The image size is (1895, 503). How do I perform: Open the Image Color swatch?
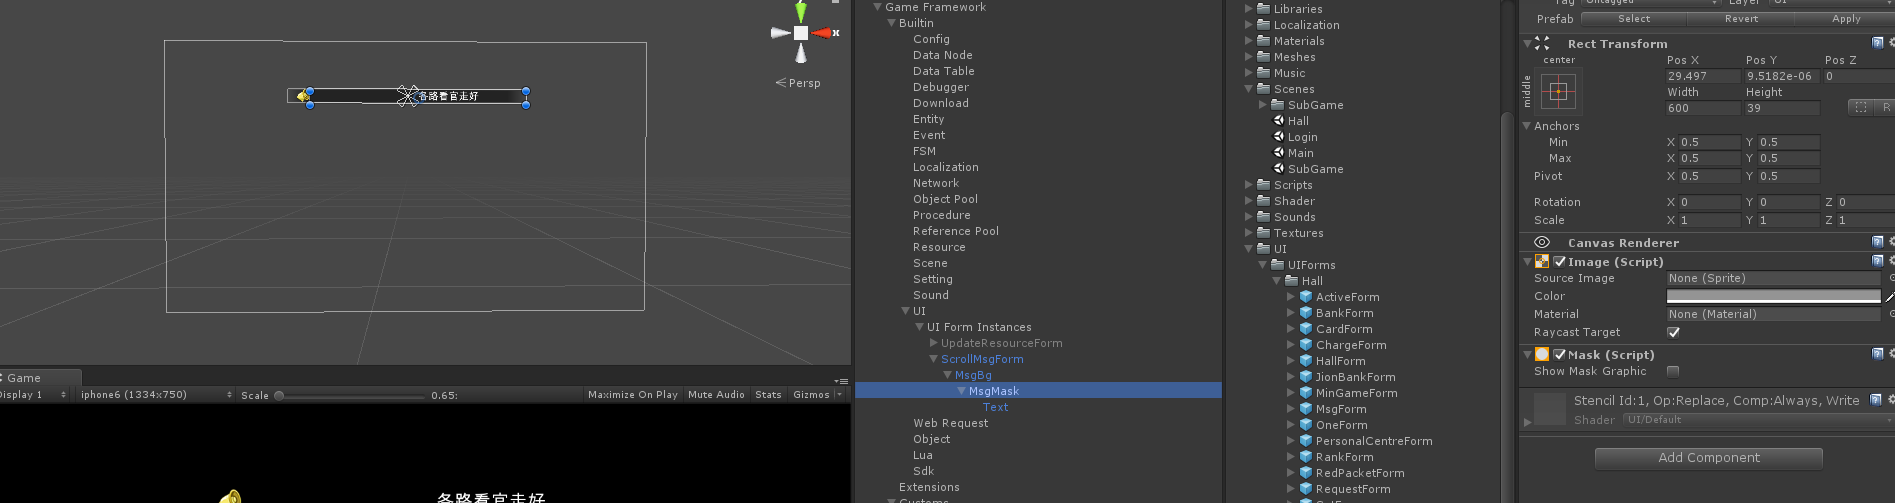(x=1773, y=296)
